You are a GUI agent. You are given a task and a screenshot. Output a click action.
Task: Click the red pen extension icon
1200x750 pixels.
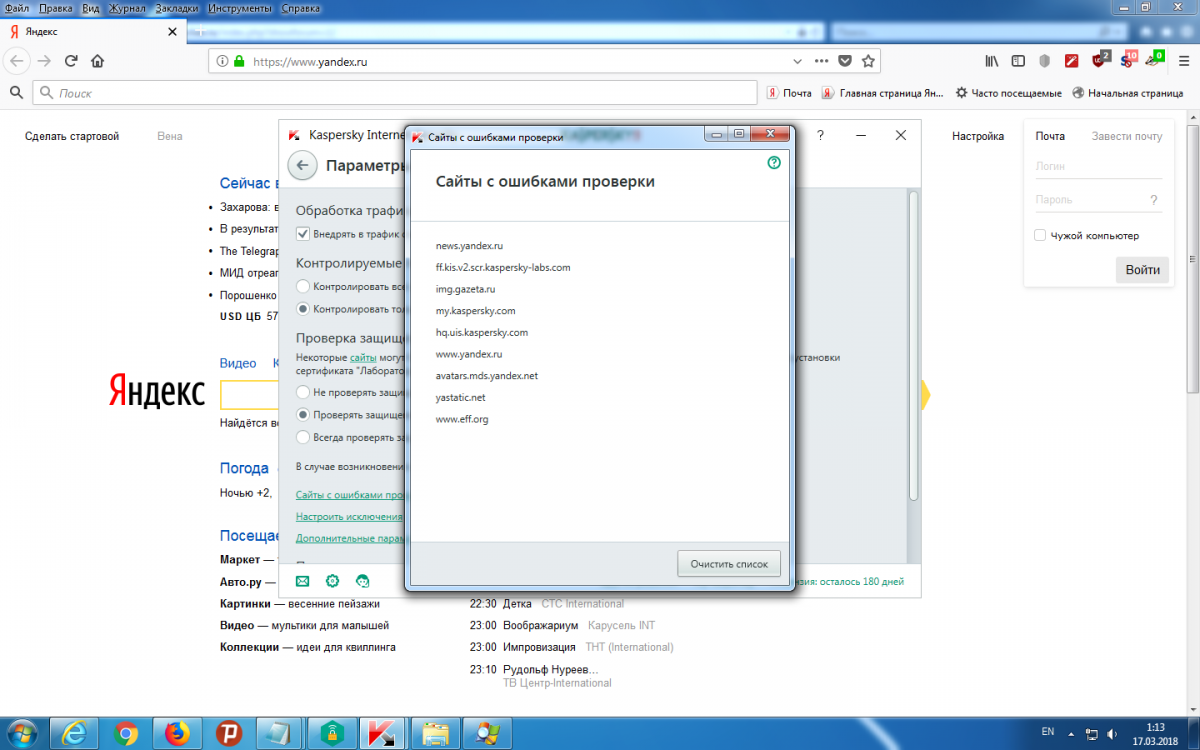pyautogui.click(x=1072, y=61)
